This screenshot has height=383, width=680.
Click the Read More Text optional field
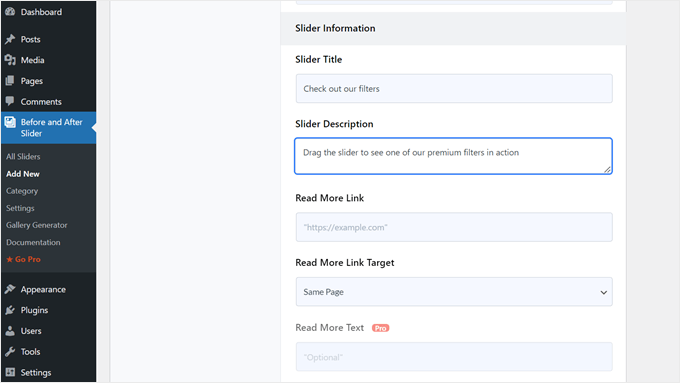tap(454, 357)
